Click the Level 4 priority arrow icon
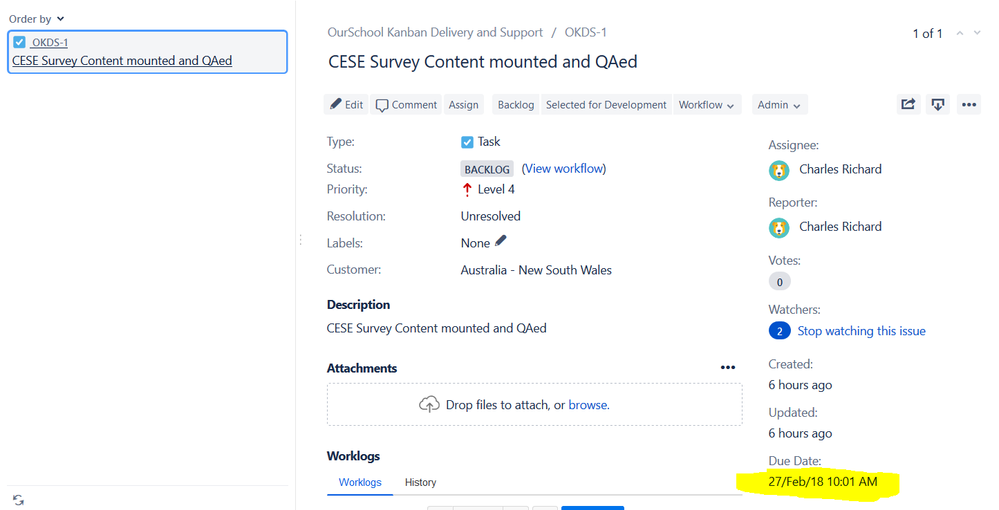 click(x=467, y=189)
